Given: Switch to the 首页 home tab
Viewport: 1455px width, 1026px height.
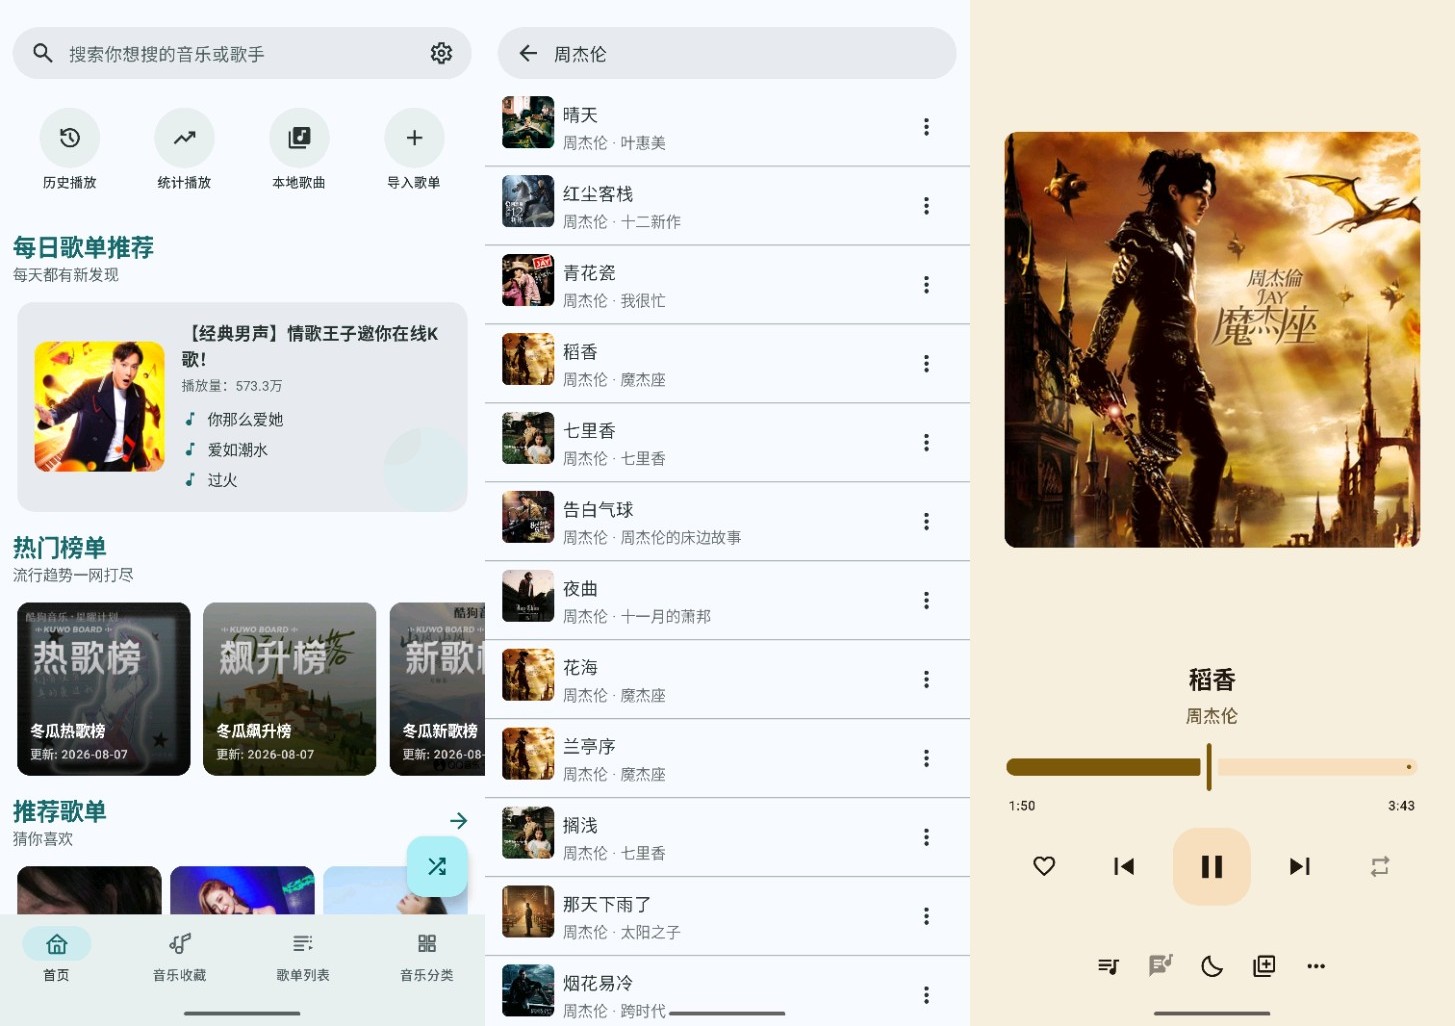Looking at the screenshot, I should pyautogui.click(x=57, y=955).
